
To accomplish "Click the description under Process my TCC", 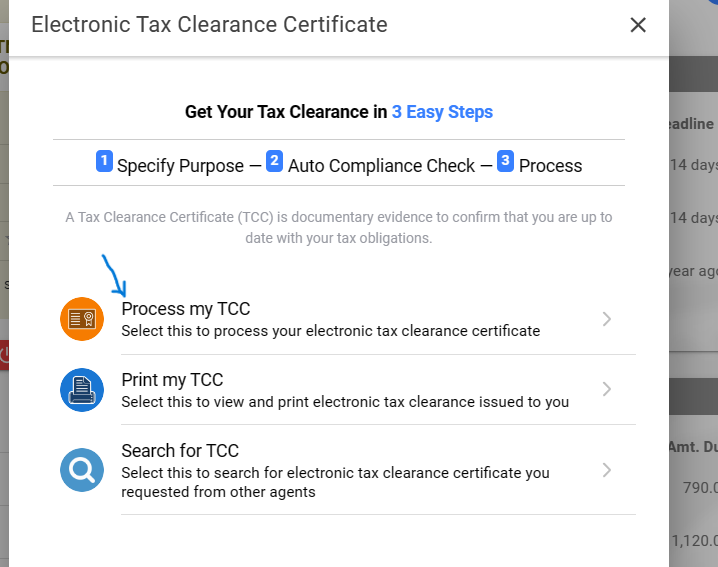I will point(330,331).
